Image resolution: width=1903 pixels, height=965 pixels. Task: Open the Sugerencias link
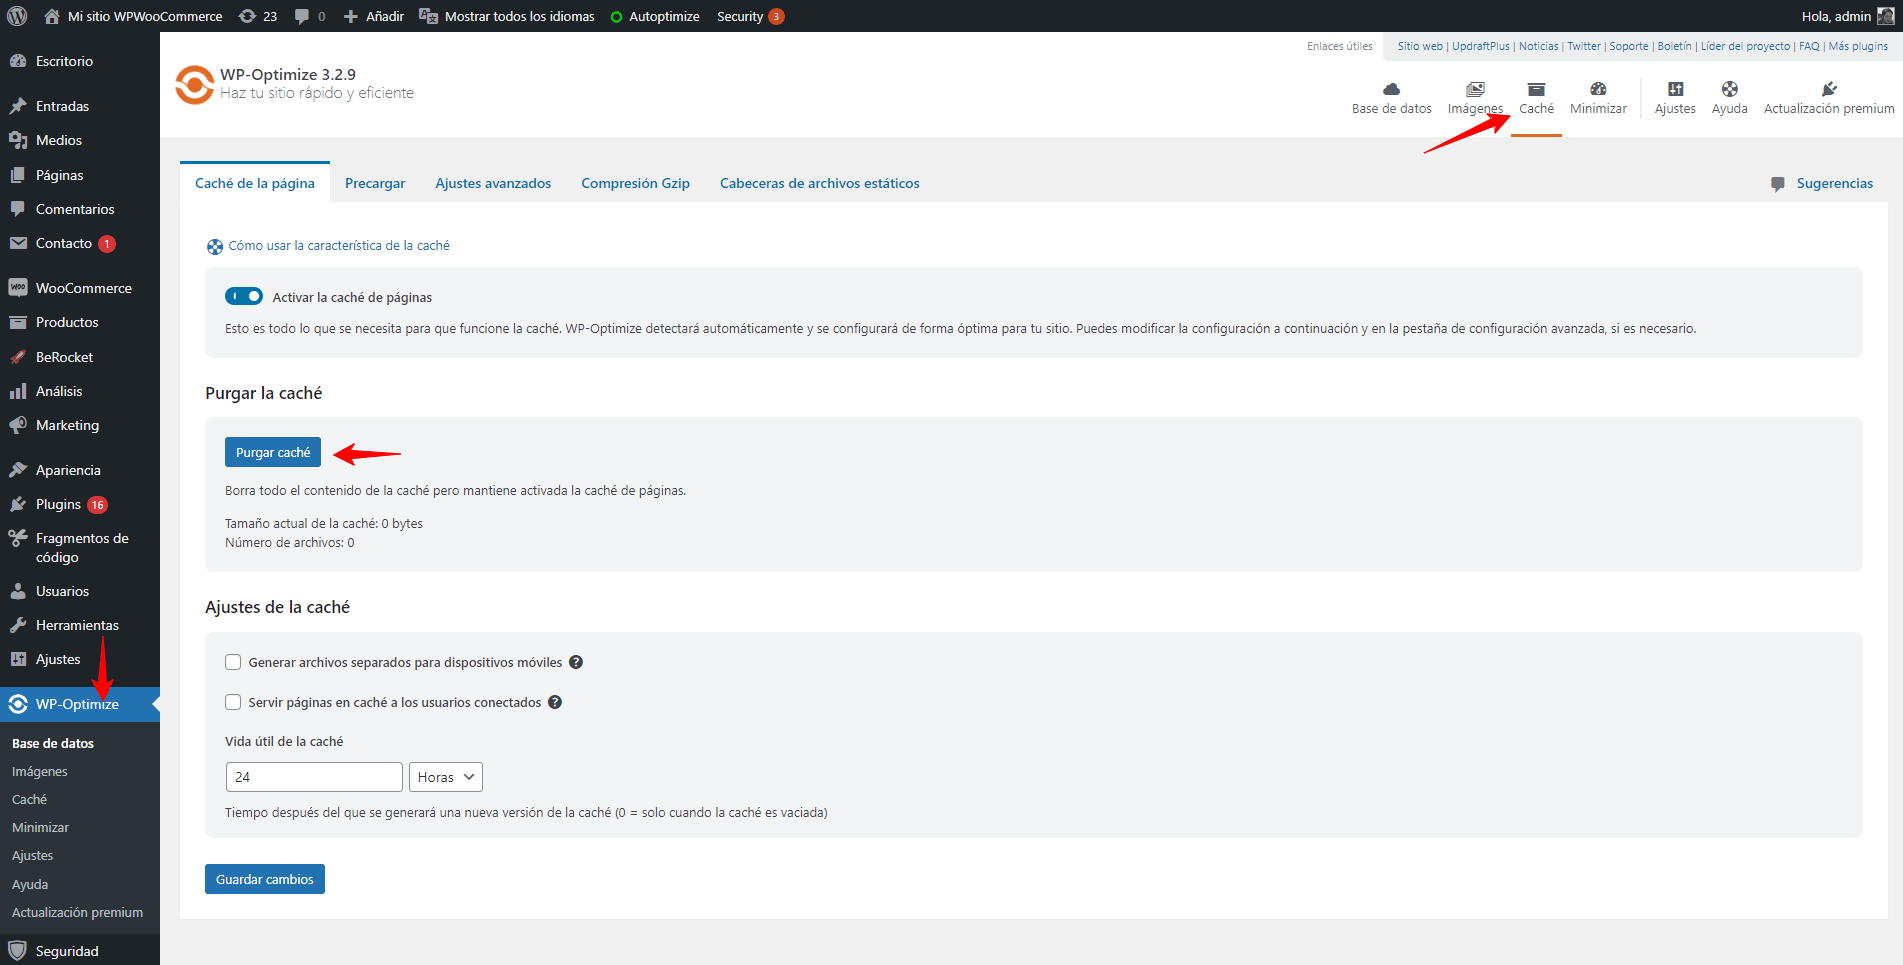(x=1834, y=183)
